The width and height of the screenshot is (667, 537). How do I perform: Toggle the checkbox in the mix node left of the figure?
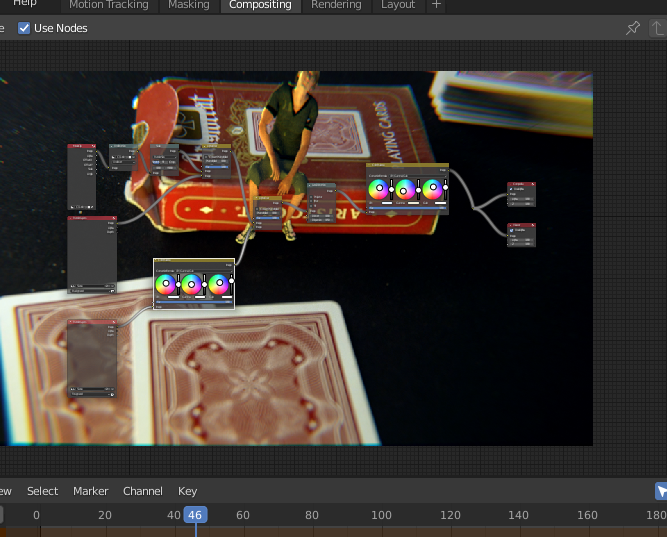pos(206,157)
